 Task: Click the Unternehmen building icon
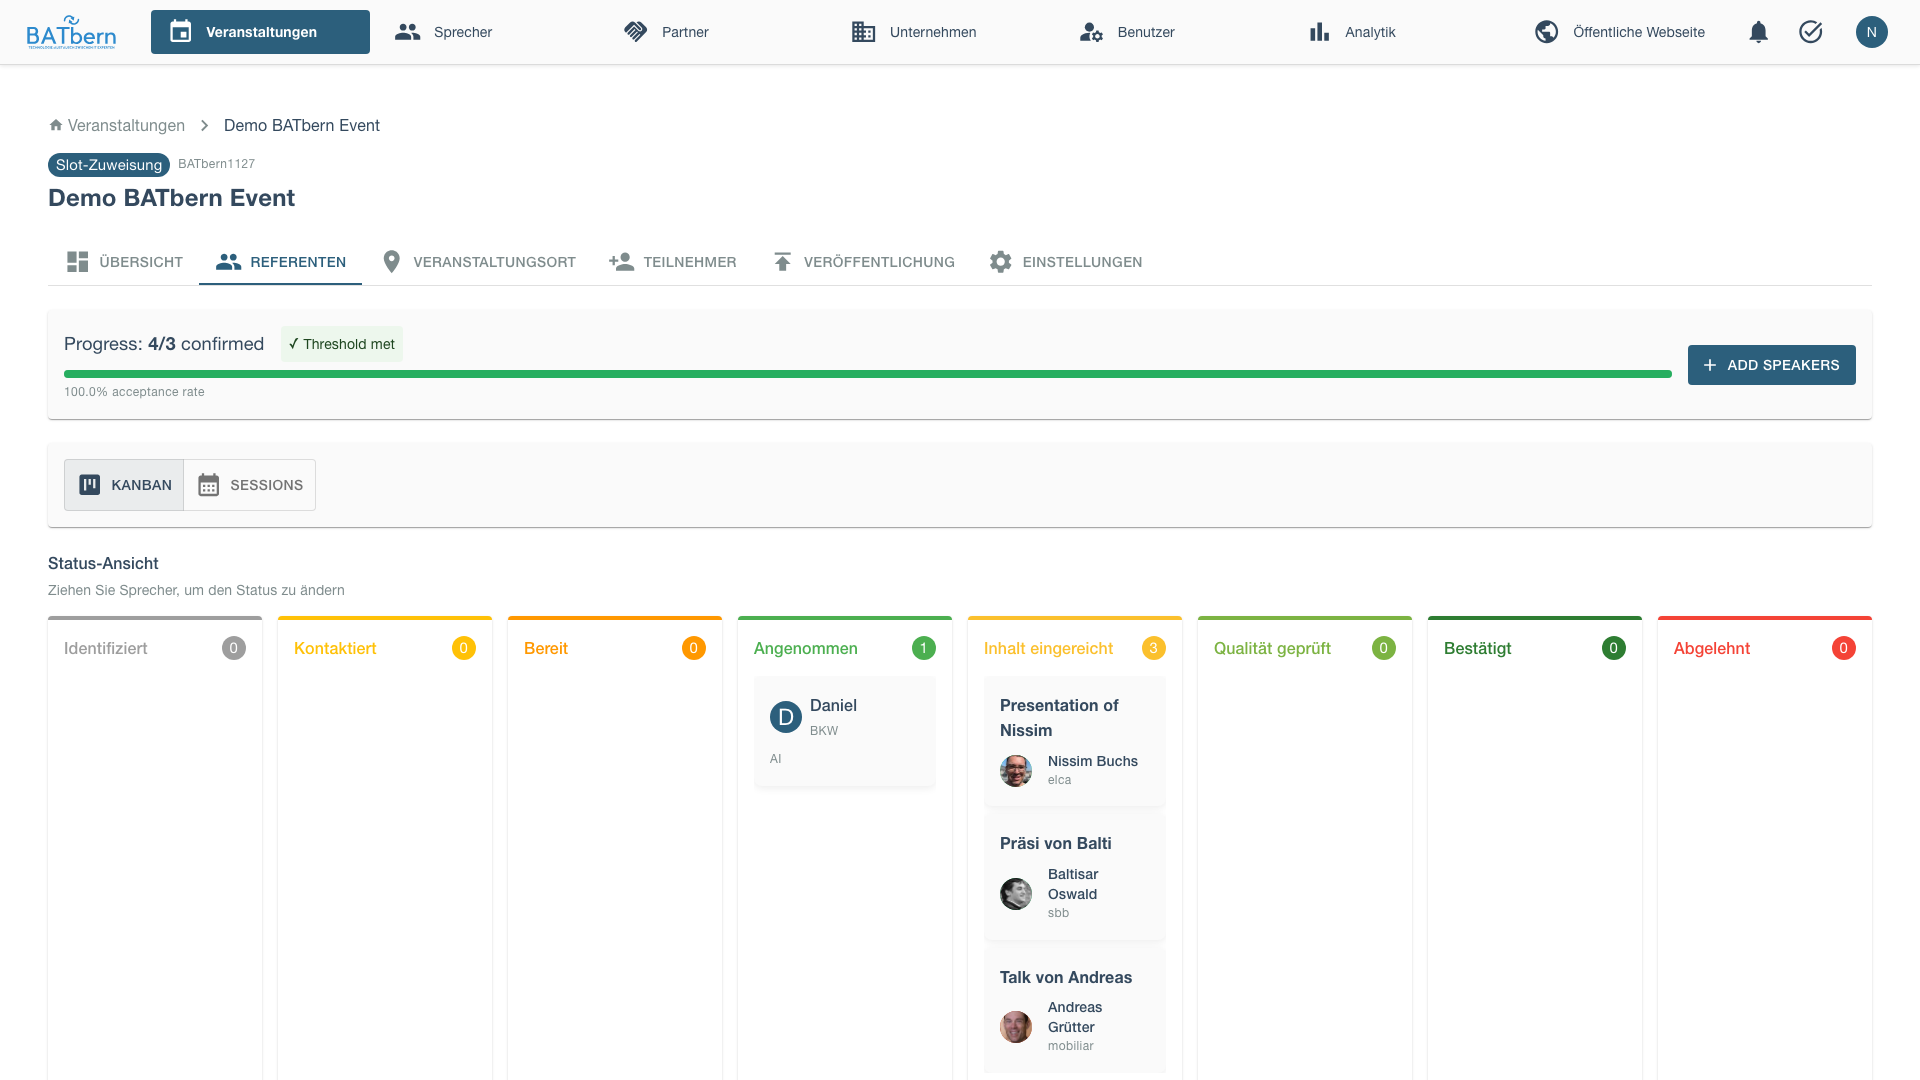click(x=863, y=32)
